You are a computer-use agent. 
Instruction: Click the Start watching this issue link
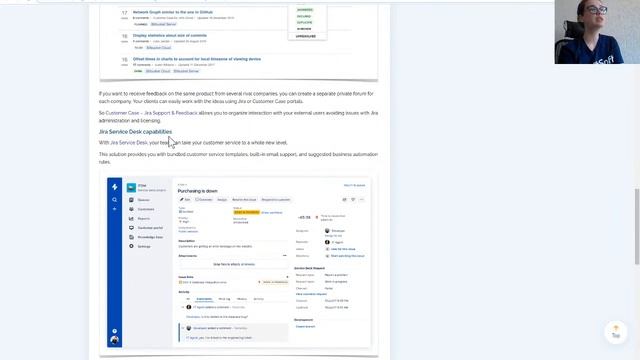[x=347, y=256]
